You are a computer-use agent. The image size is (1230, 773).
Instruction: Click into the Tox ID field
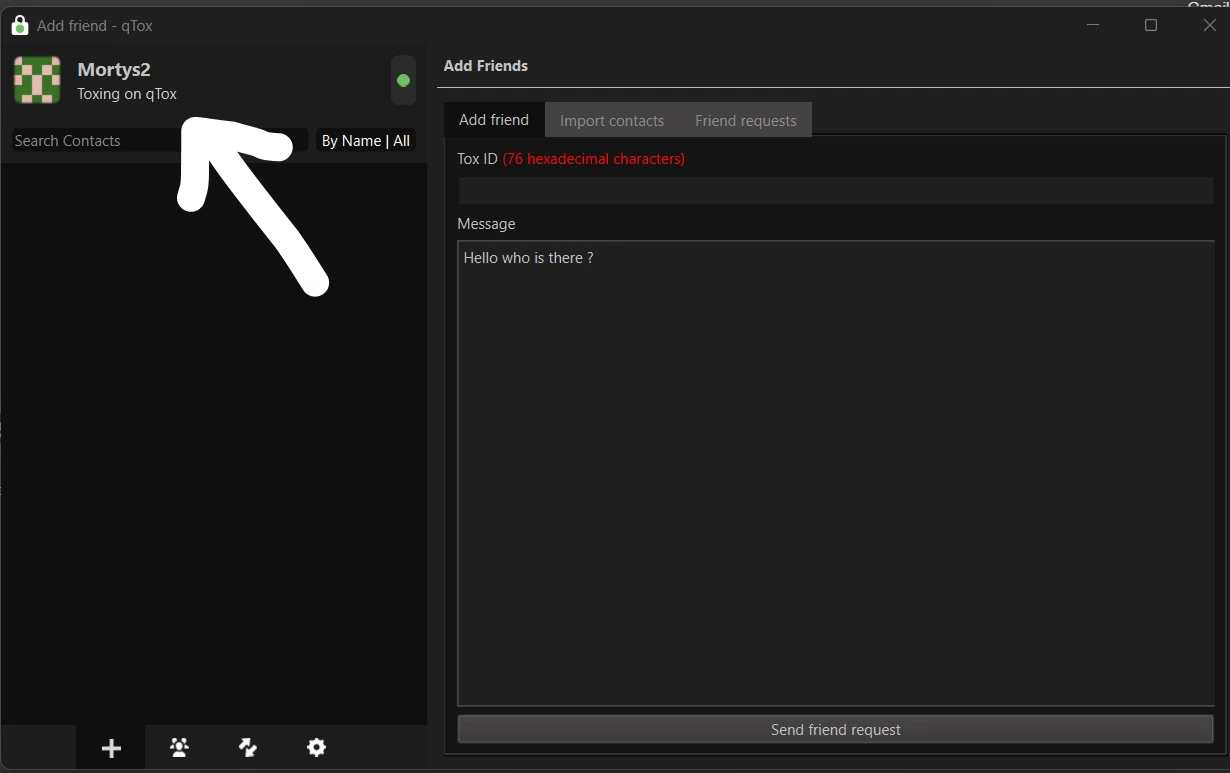click(x=835, y=190)
